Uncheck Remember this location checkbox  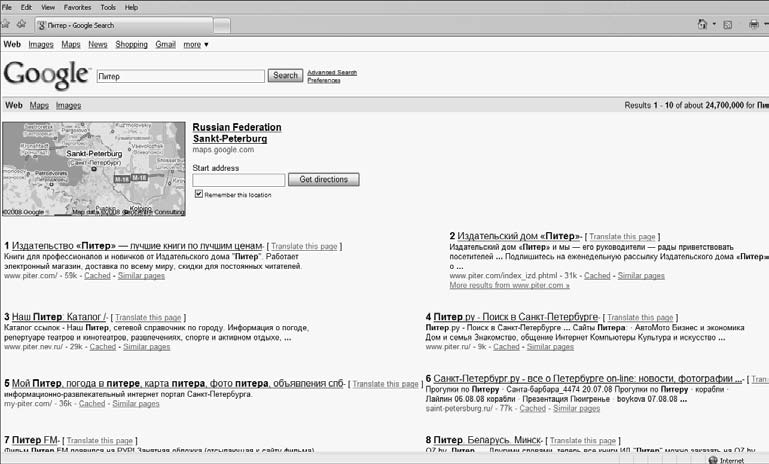pos(199,194)
